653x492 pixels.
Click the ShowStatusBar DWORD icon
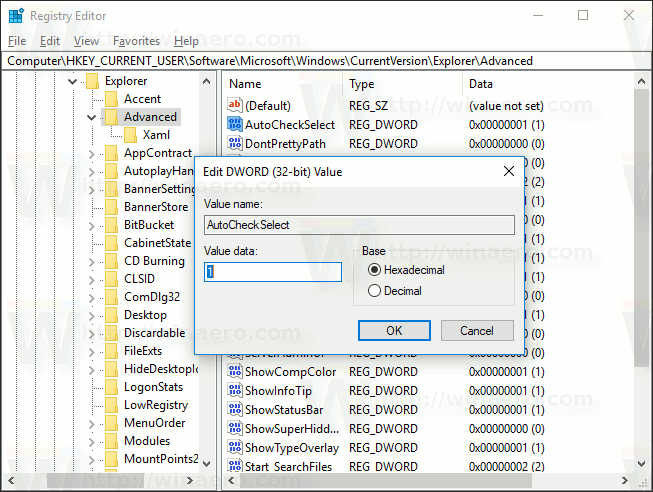coord(235,410)
